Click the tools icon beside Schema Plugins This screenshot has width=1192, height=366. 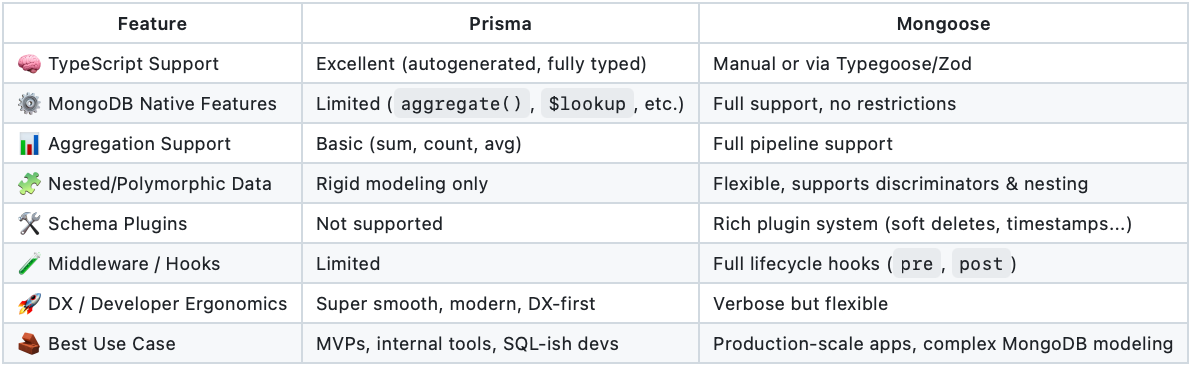pyautogui.click(x=29, y=224)
